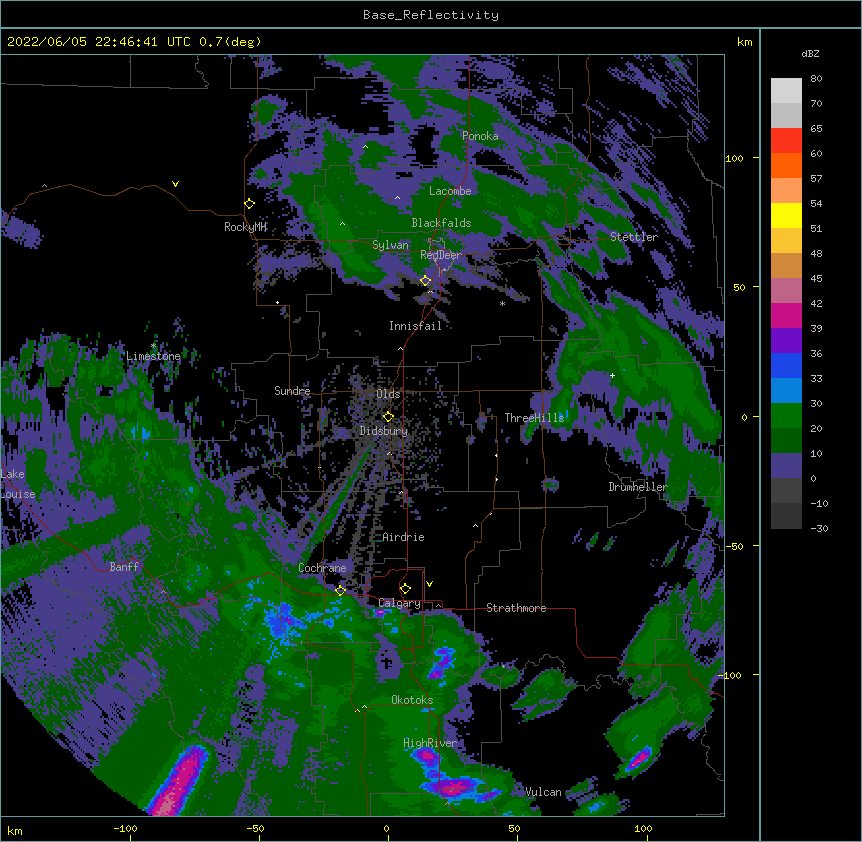Click the Sylvan label on the map
Screen dimensions: 862x842
pos(390,245)
